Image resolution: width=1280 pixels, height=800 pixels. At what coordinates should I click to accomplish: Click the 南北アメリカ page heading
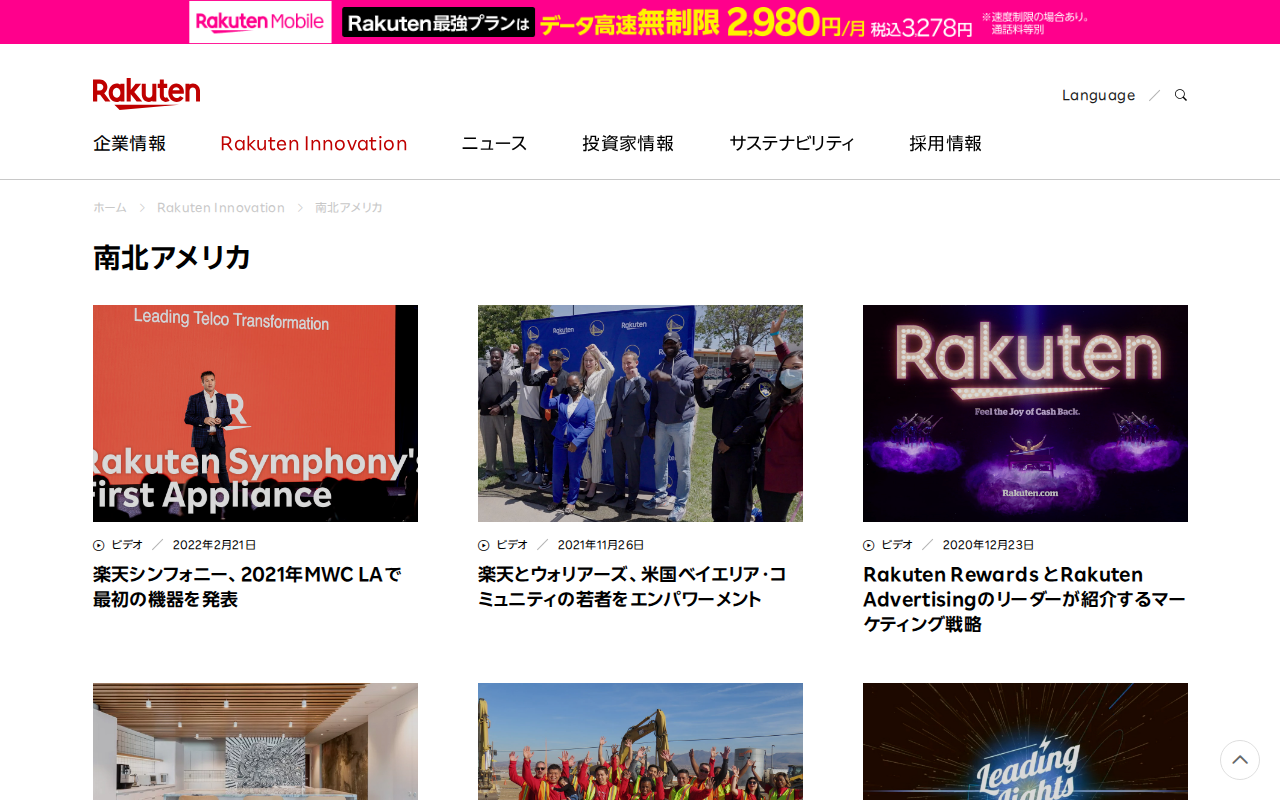point(172,257)
